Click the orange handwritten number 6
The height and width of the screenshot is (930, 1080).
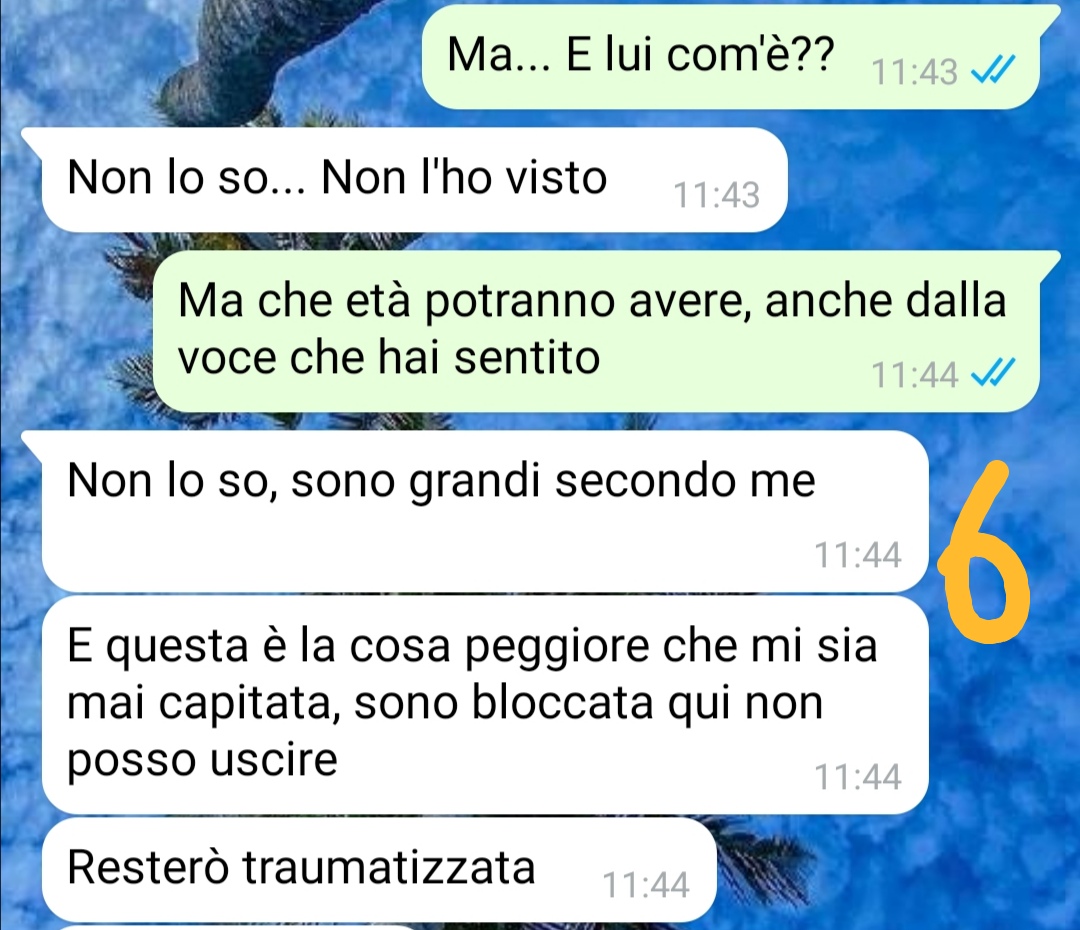pos(983,551)
